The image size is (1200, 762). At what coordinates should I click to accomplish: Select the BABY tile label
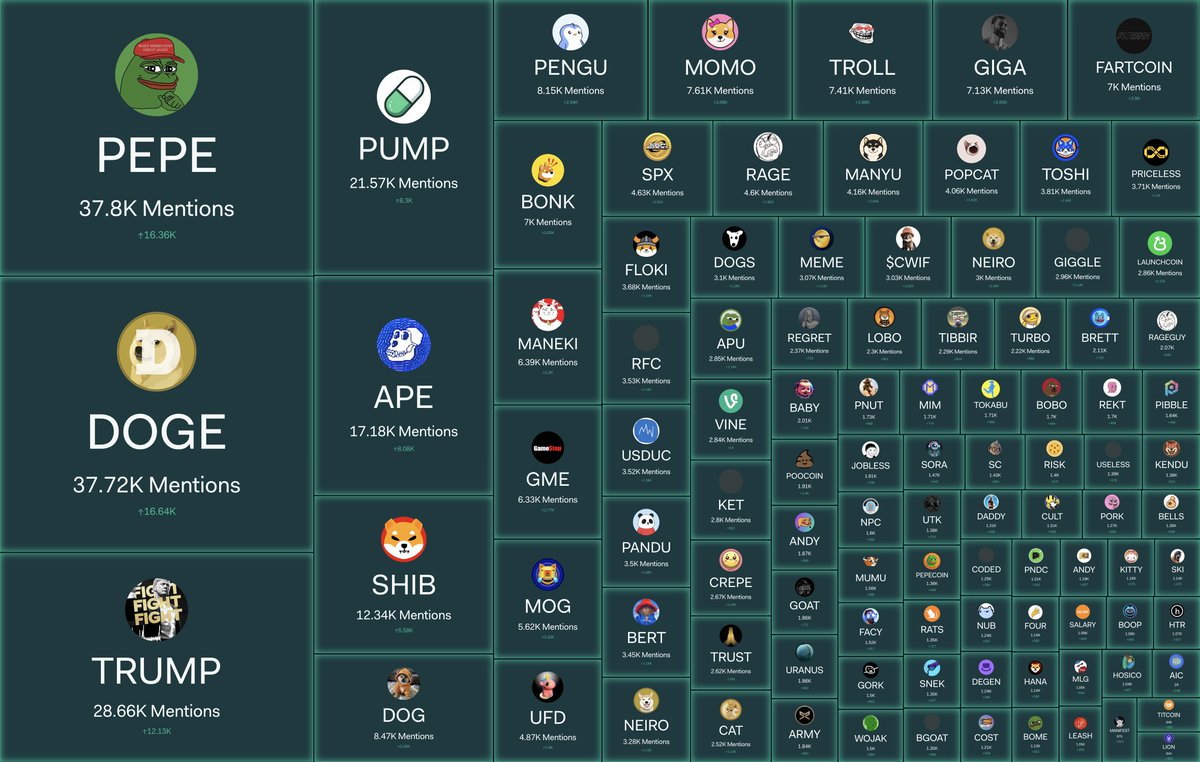pos(804,408)
